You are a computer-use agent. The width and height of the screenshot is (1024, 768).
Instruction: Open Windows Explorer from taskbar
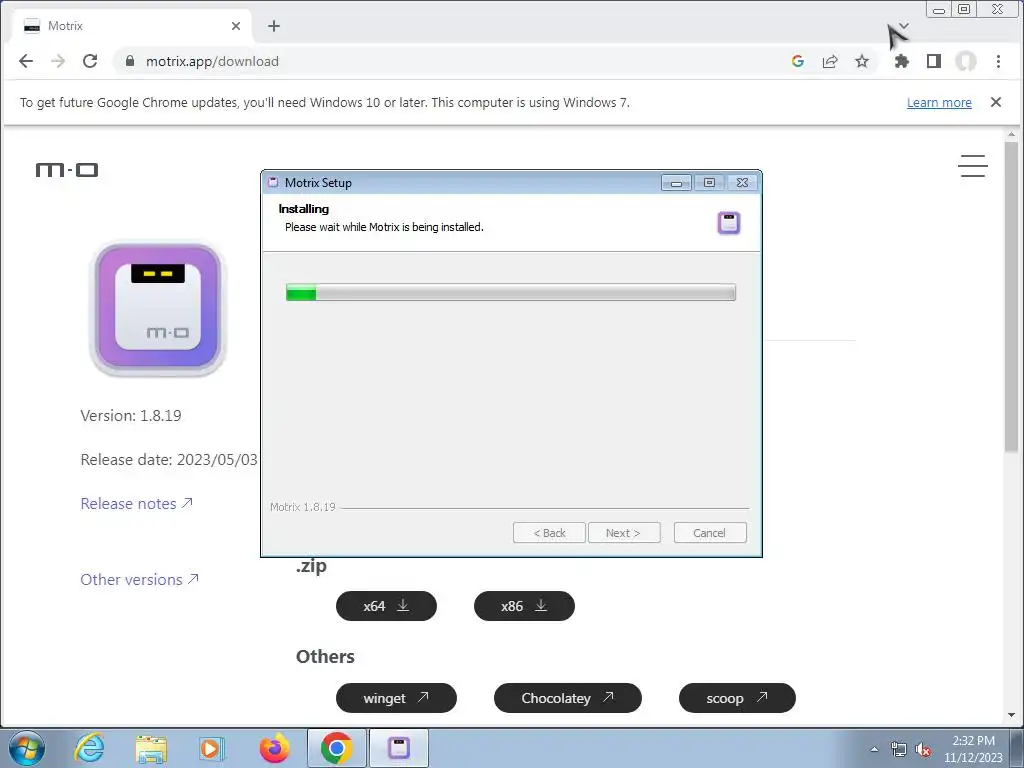151,748
